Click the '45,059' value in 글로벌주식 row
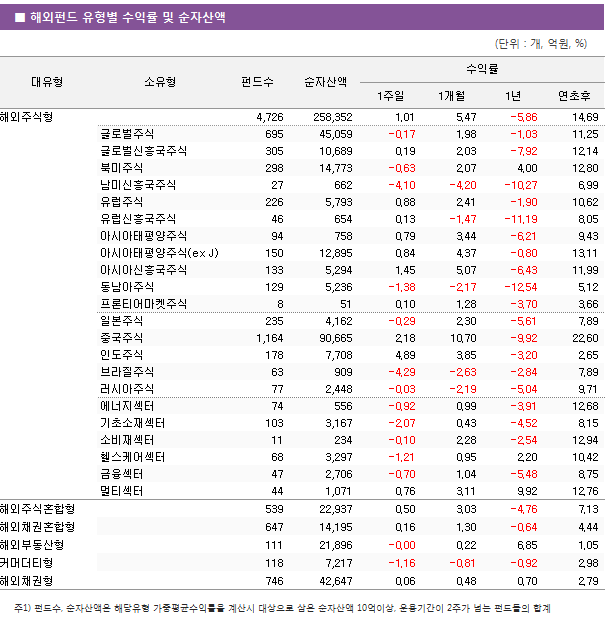The image size is (606, 622). pyautogui.click(x=336, y=134)
